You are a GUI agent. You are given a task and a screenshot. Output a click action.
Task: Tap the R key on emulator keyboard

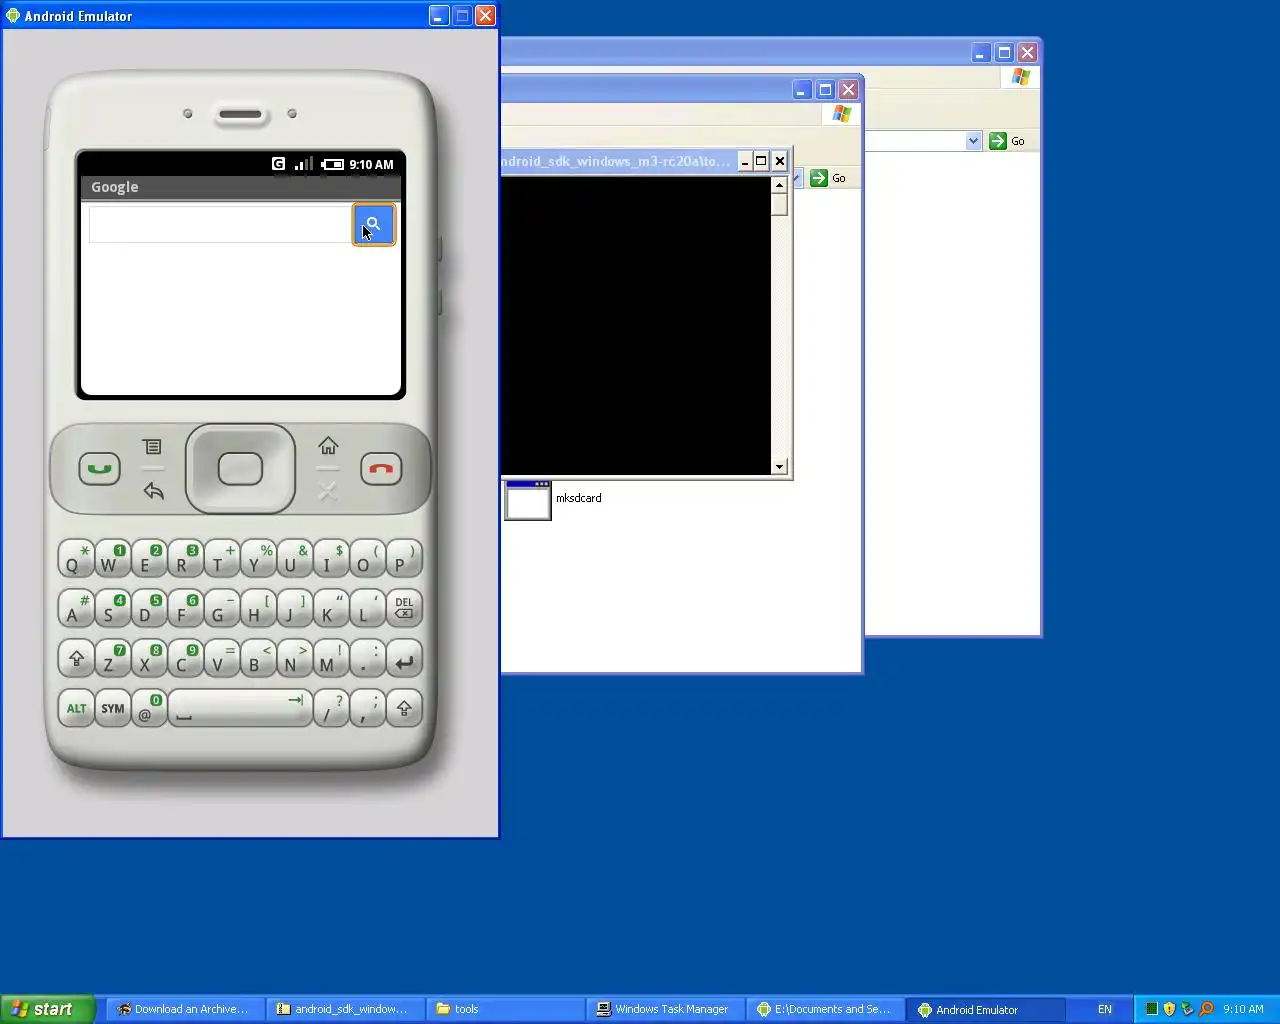[185, 559]
